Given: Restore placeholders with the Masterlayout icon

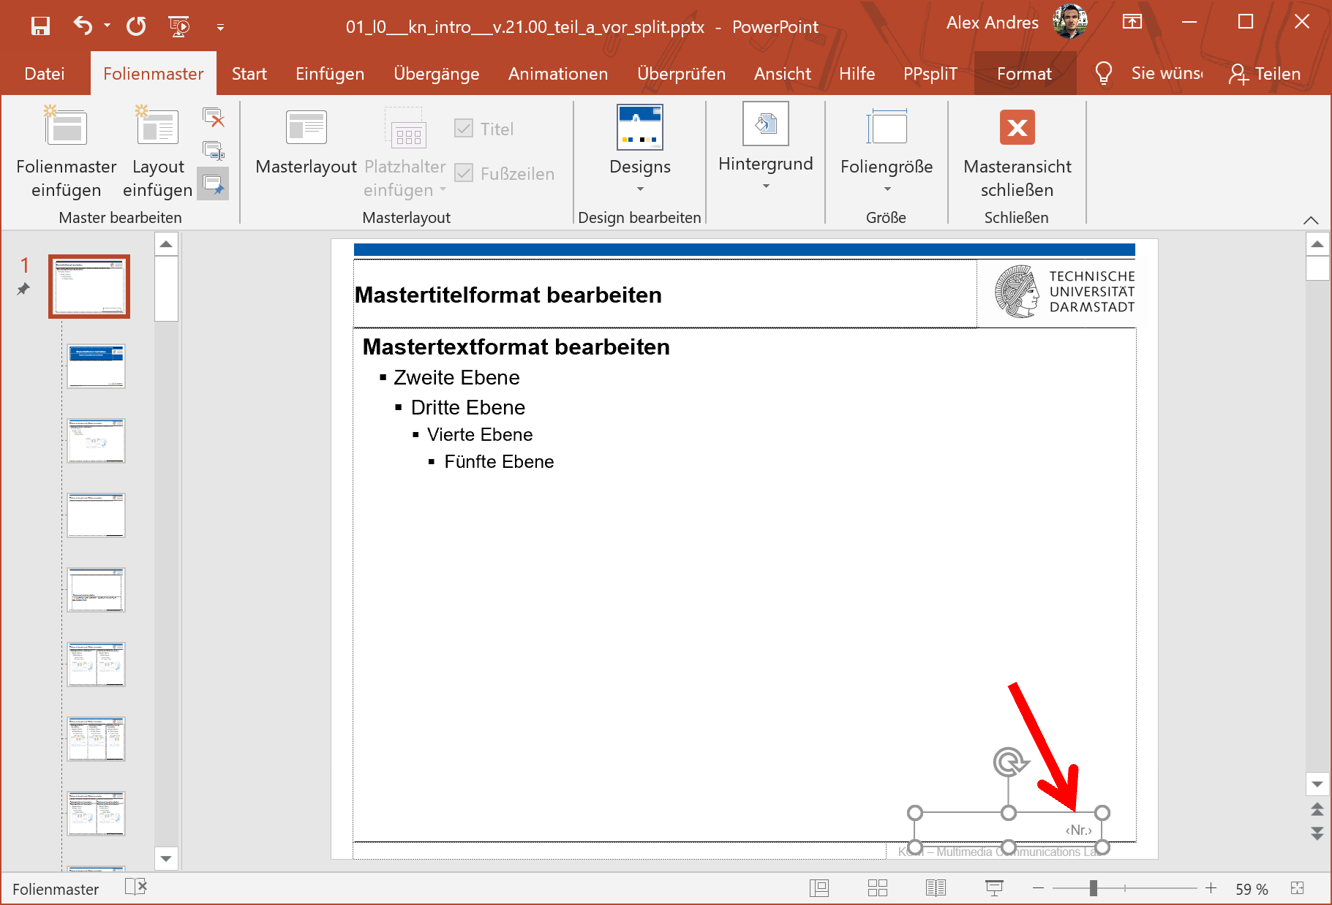Looking at the screenshot, I should click(305, 140).
